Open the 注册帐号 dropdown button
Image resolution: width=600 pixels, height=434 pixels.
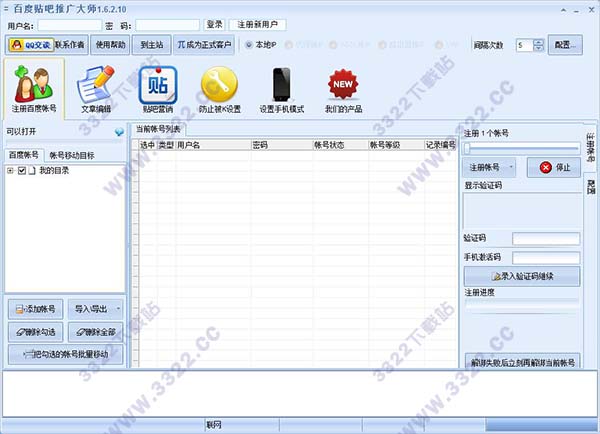489,167
